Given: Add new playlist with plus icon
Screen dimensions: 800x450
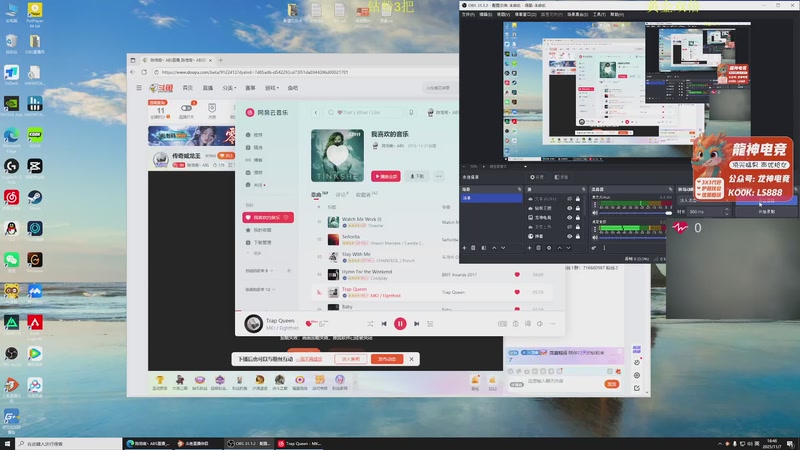Looking at the screenshot, I should coord(289,270).
